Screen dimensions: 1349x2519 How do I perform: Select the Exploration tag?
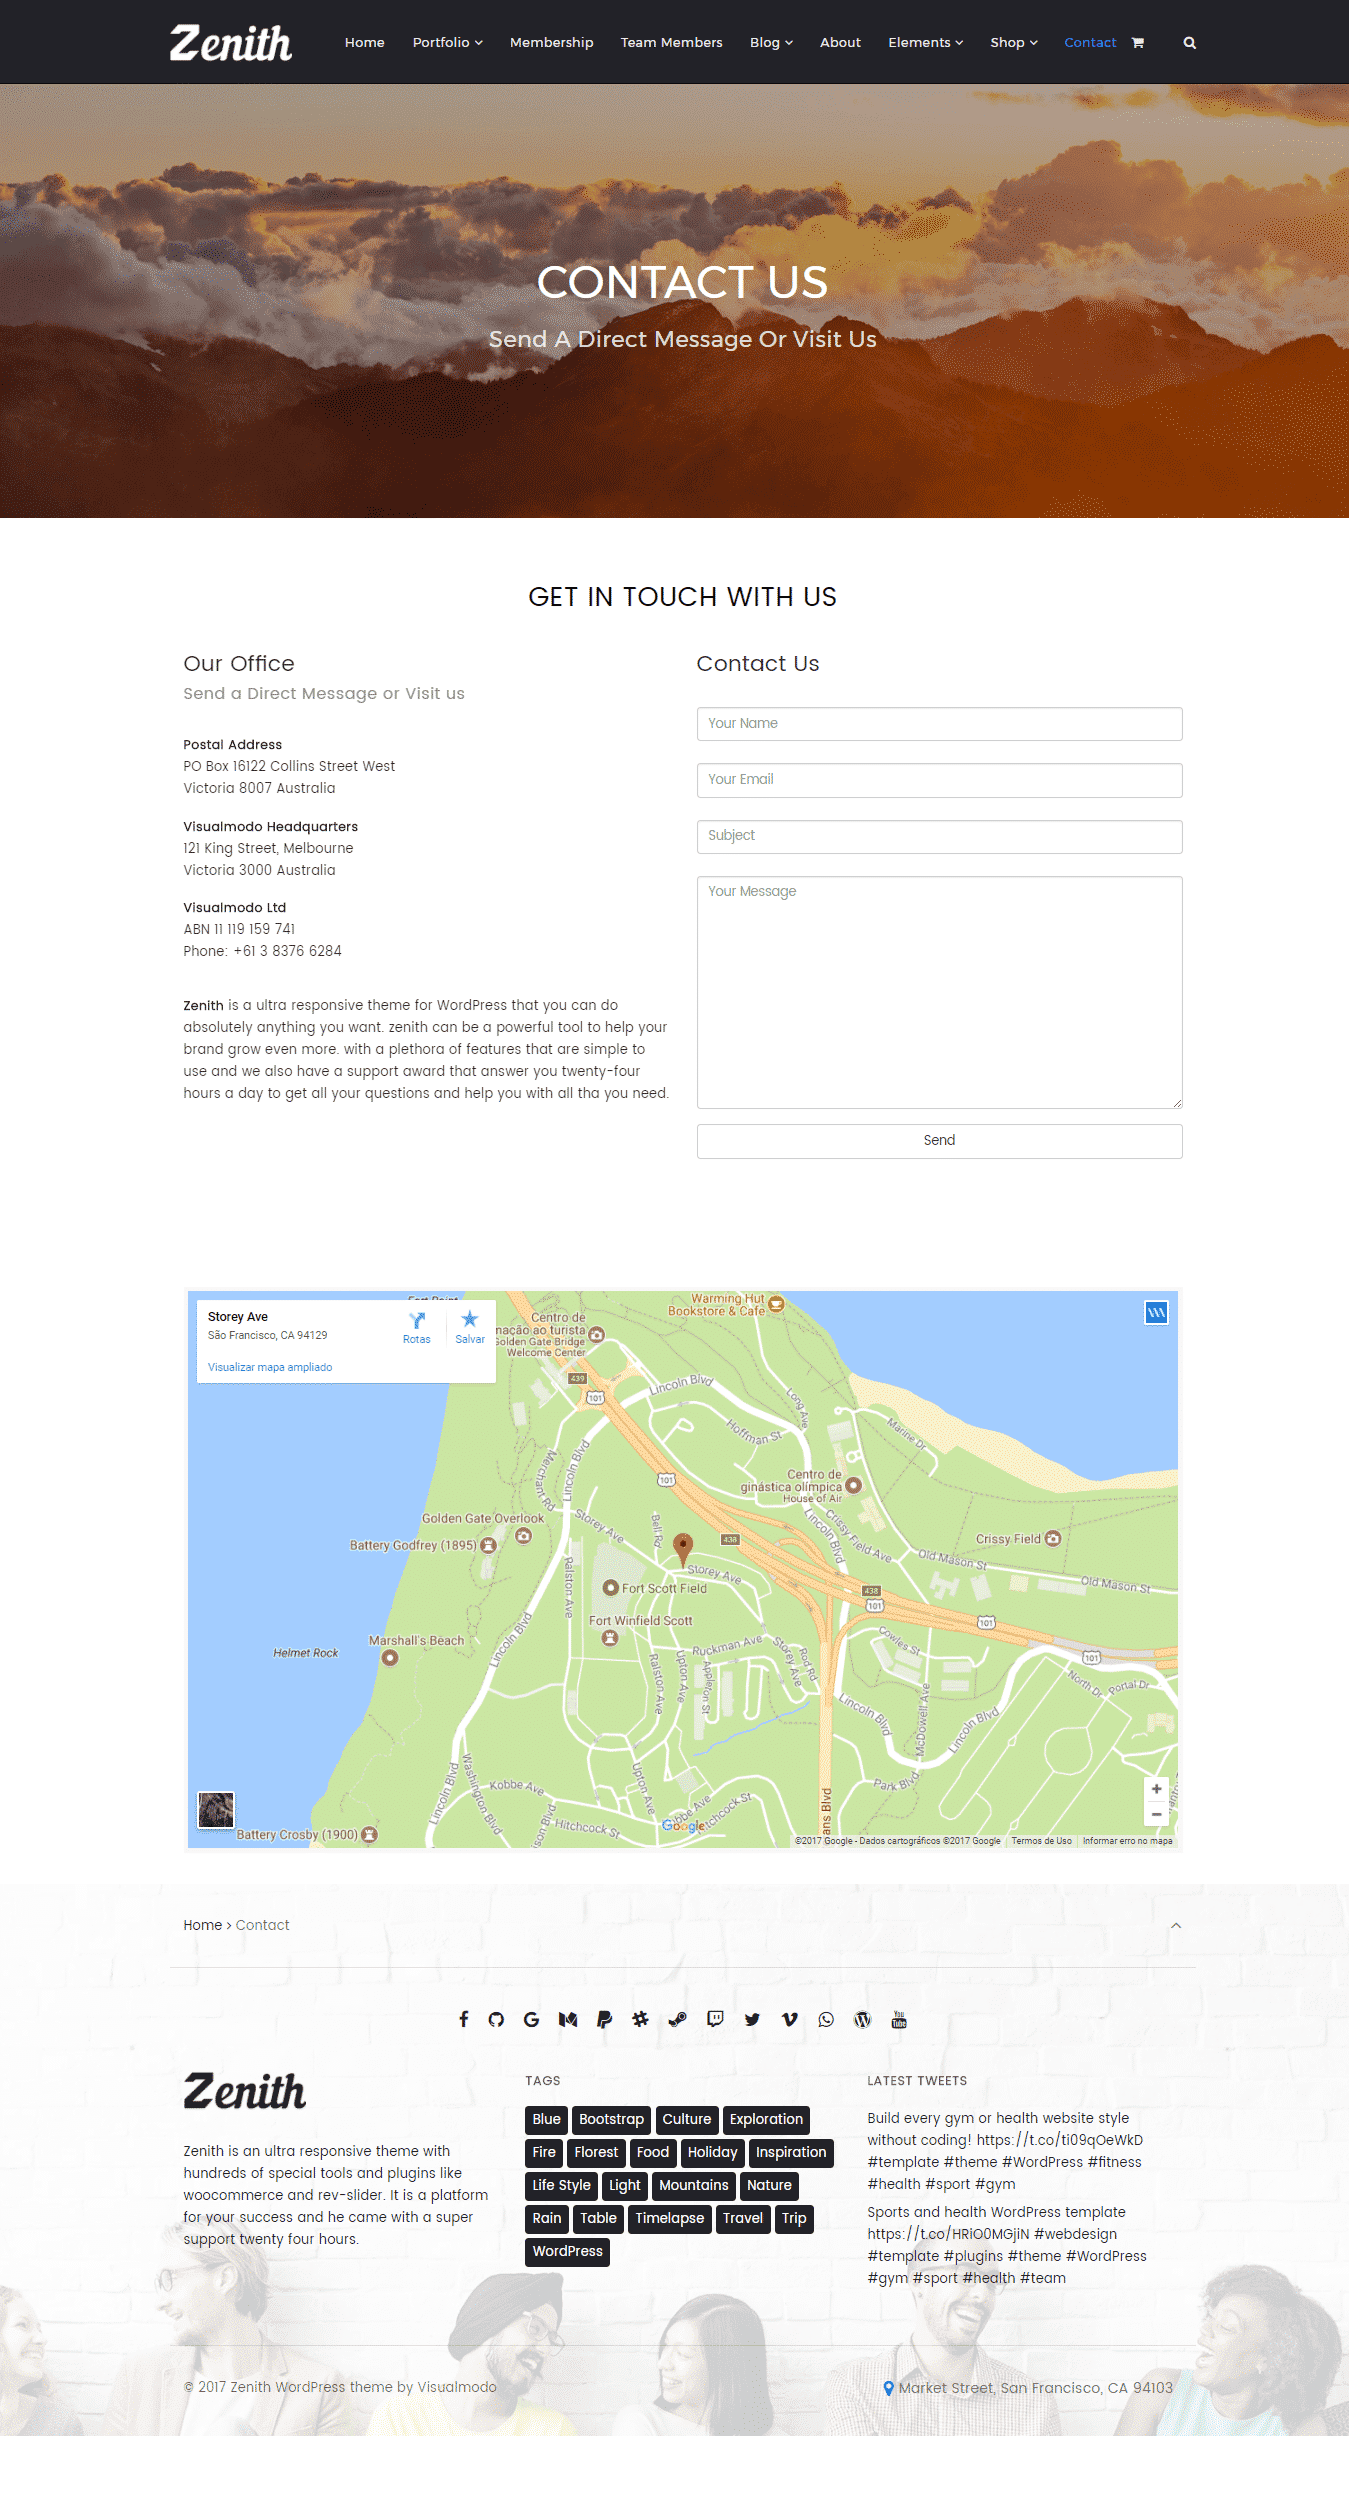[766, 2119]
